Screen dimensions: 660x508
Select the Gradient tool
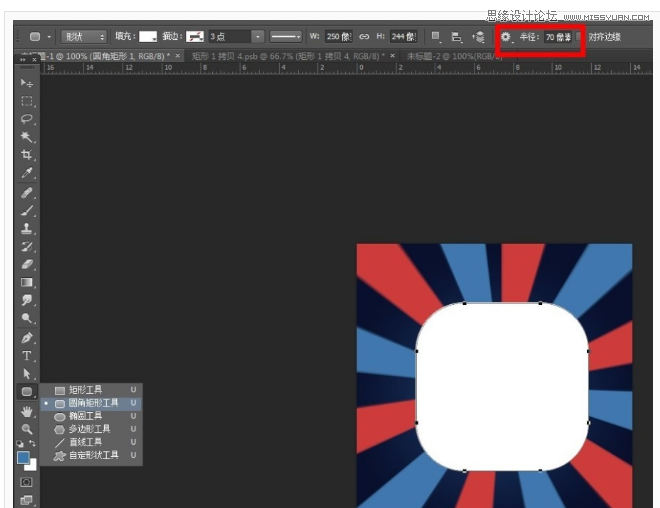27,282
